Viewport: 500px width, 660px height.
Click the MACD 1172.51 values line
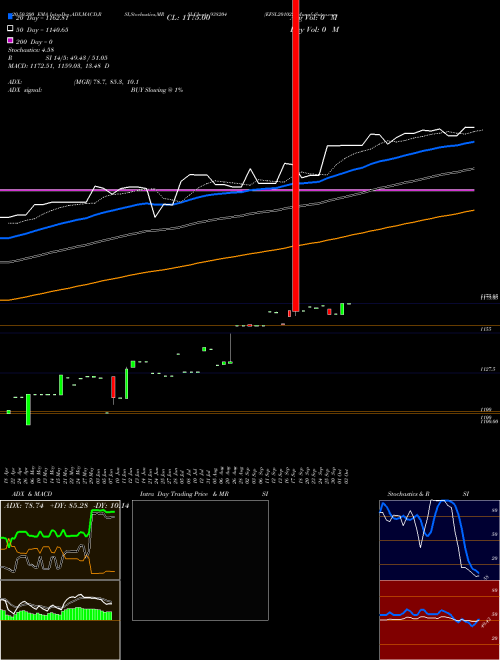click(59, 66)
